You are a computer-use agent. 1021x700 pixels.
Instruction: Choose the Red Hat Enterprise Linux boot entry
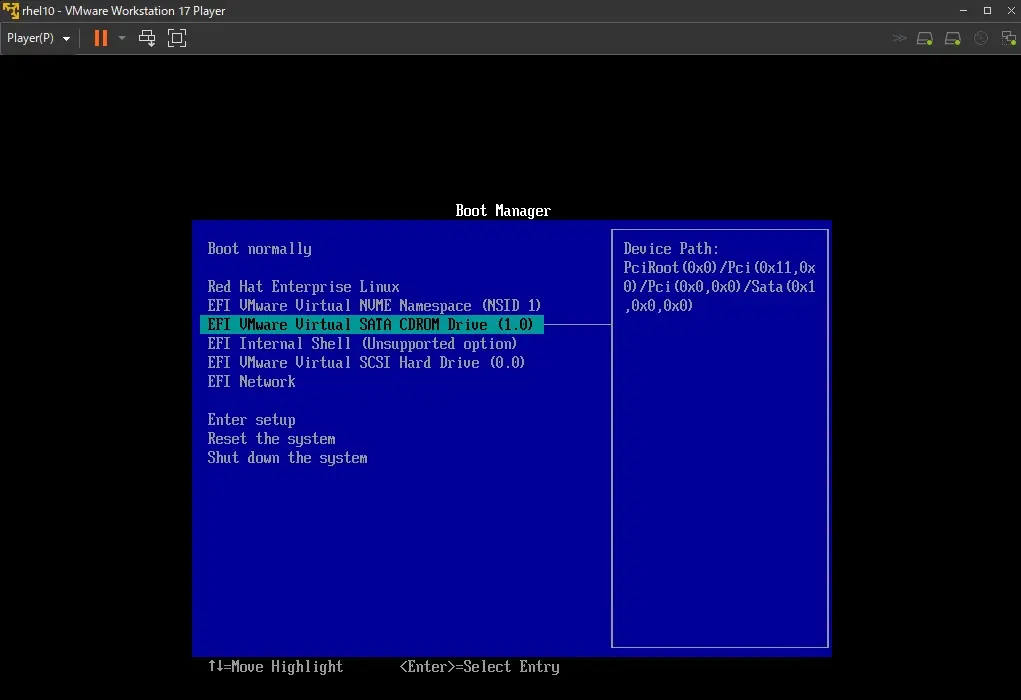tap(303, 286)
